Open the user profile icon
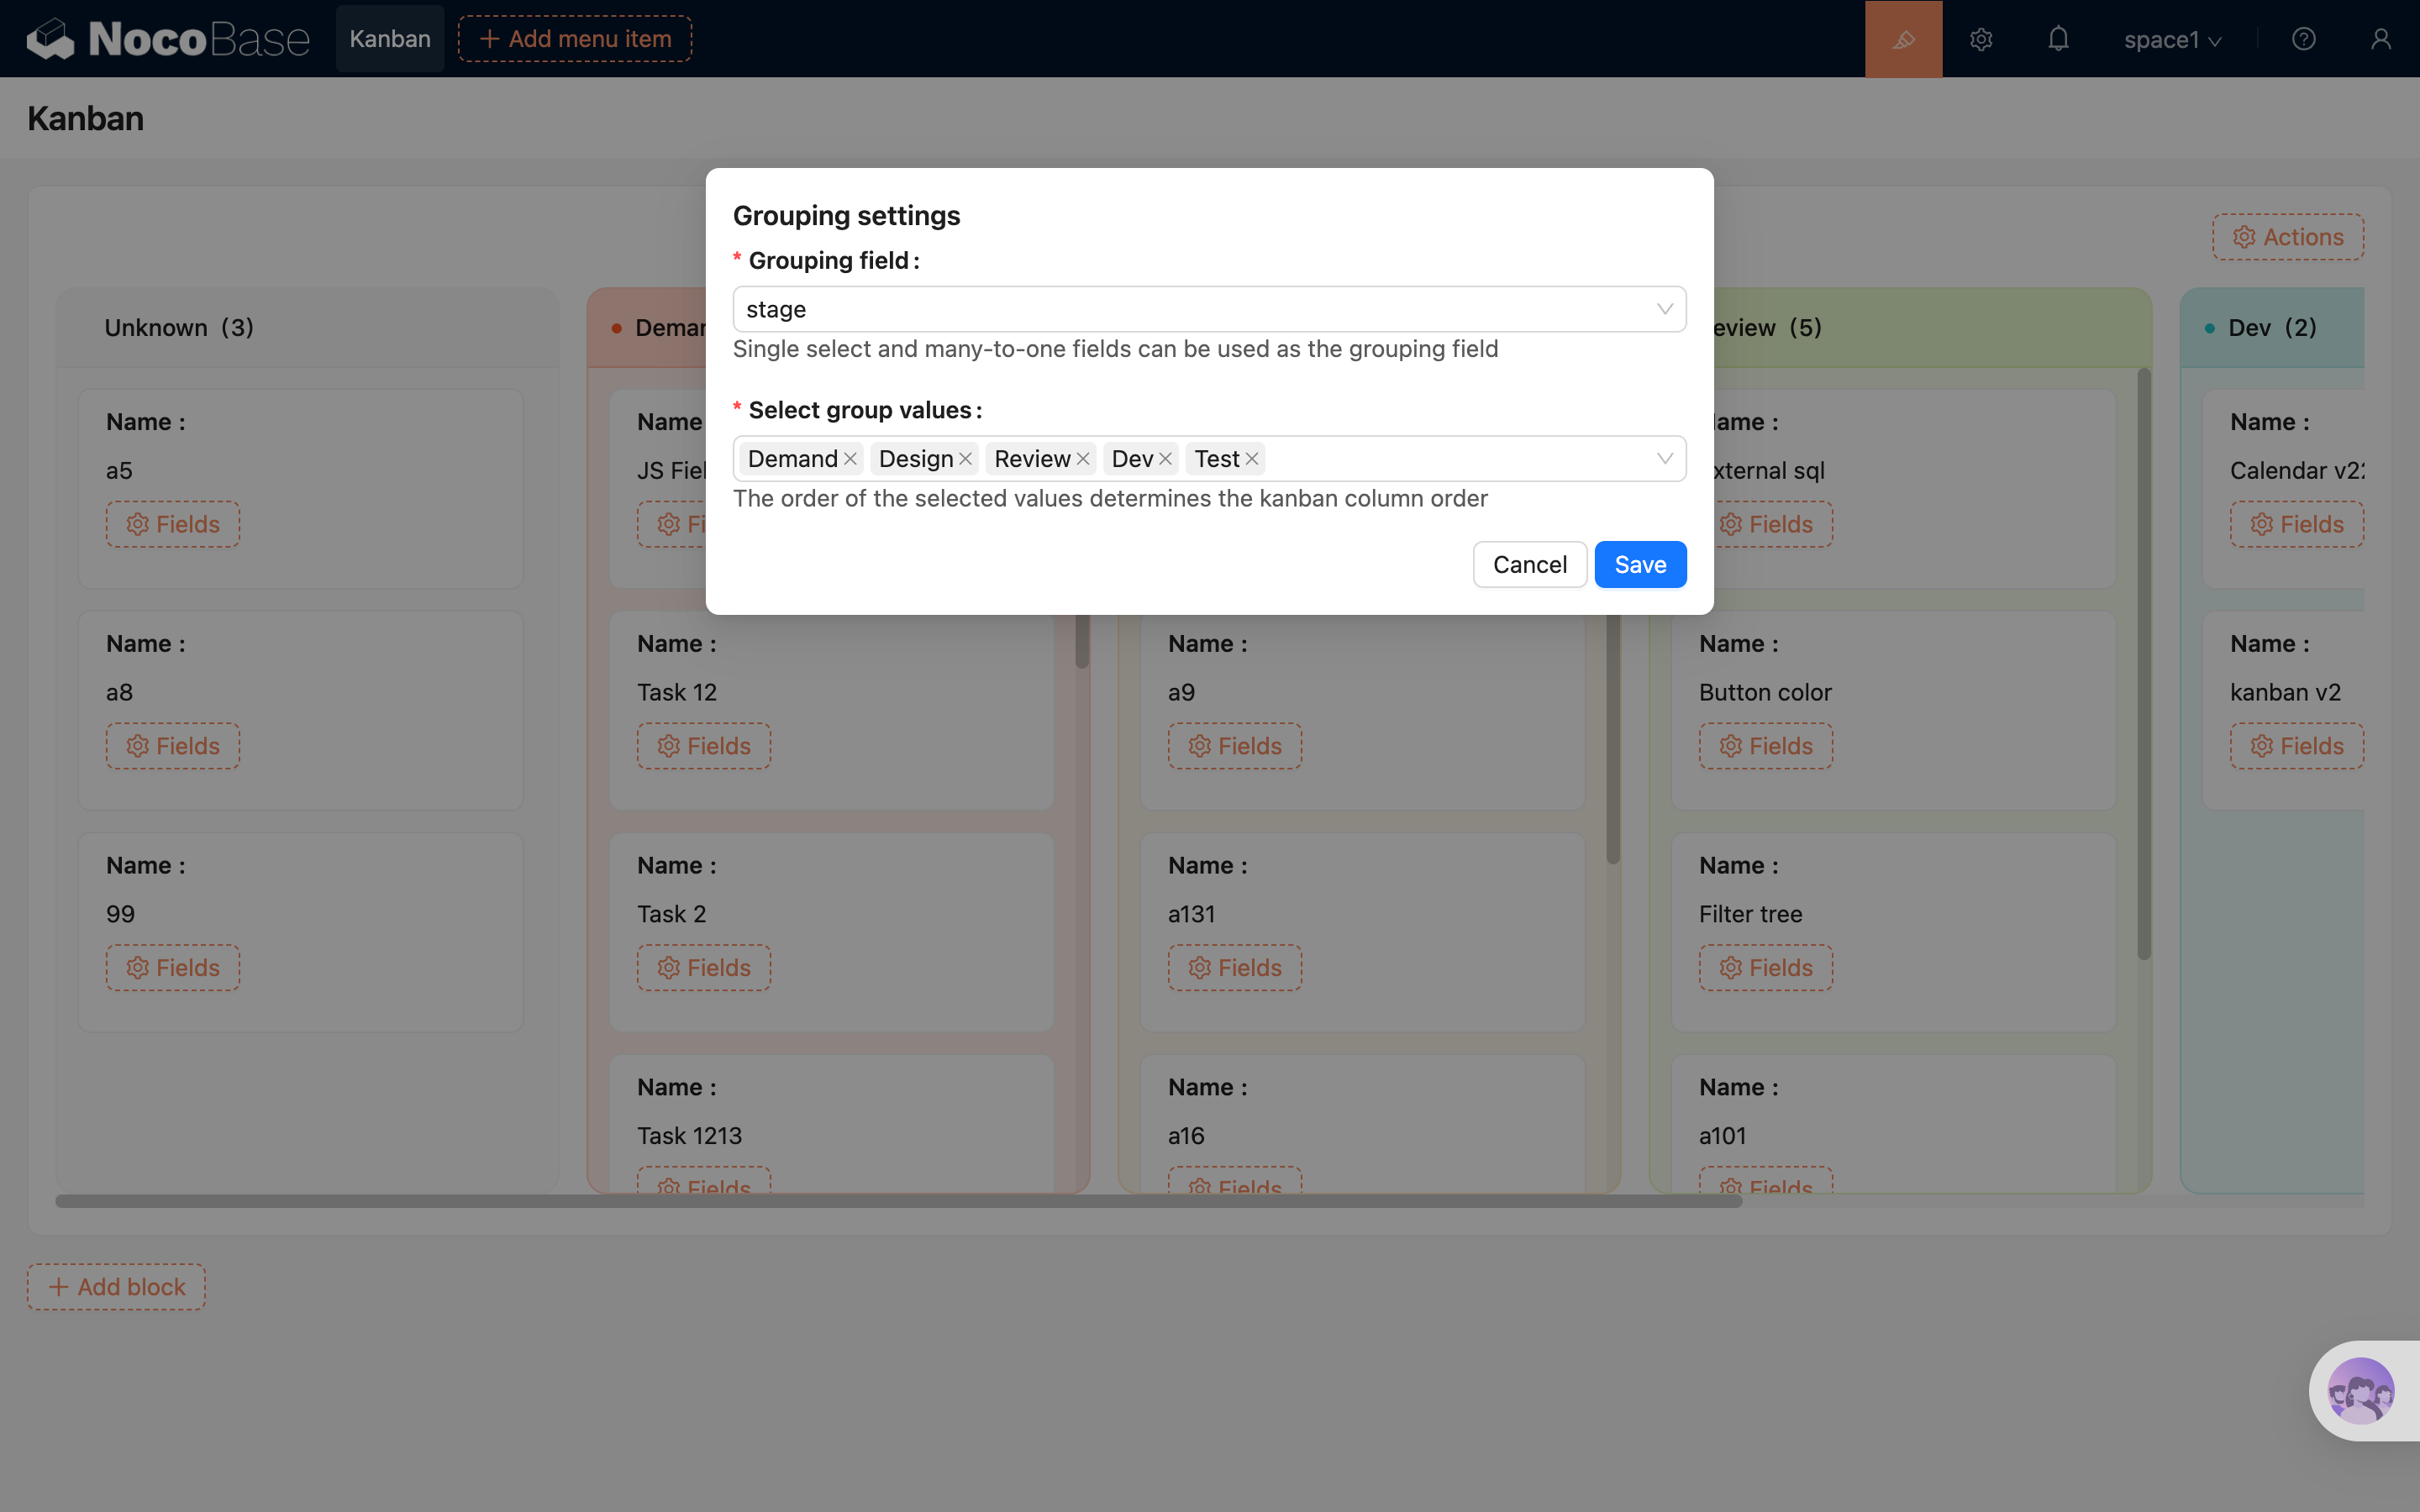 pos(2381,39)
